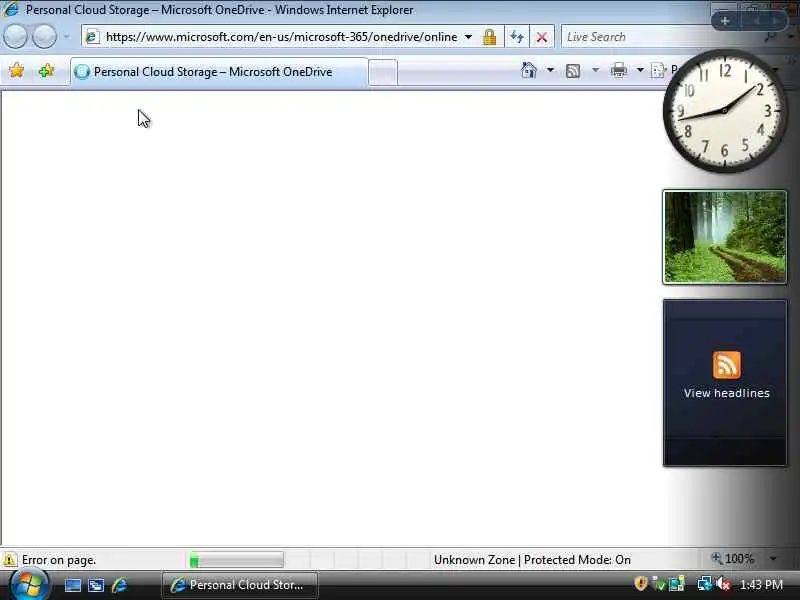Click the security shield tray icon
This screenshot has height=600, width=800.
641,583
